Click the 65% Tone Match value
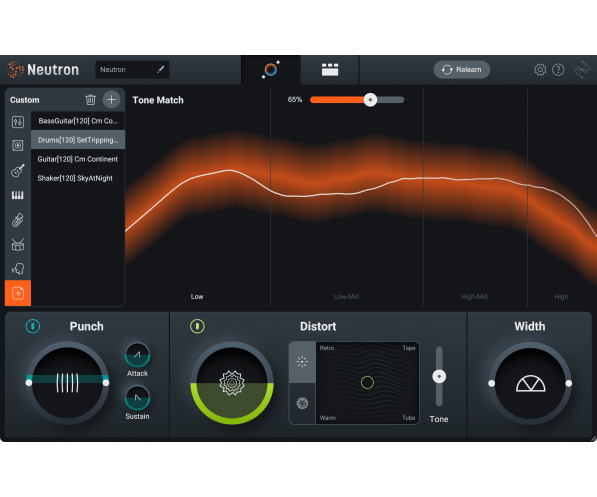 295,99
